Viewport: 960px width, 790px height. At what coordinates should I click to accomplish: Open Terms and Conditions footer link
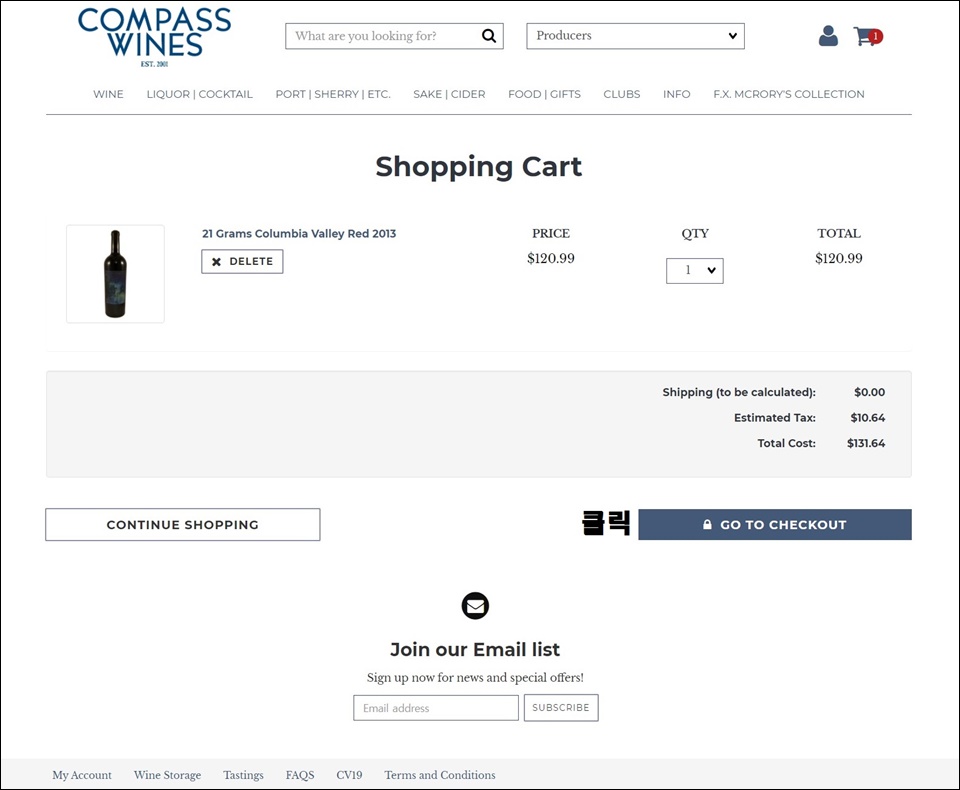(x=440, y=775)
